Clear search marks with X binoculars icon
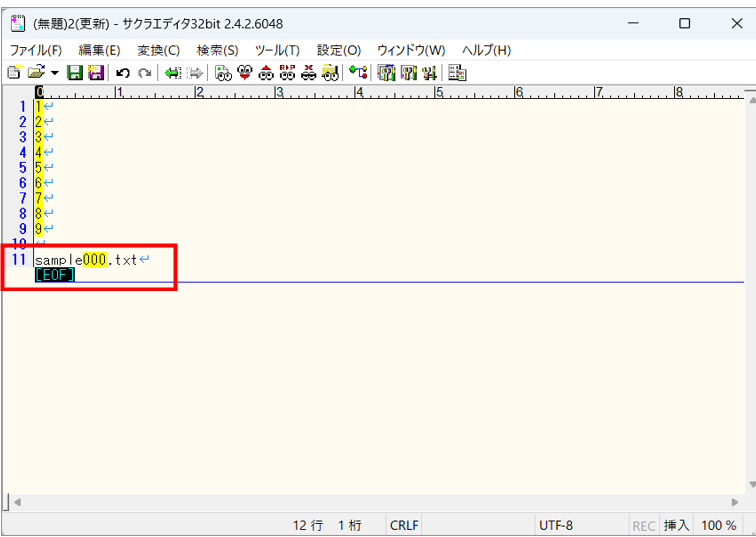The width and height of the screenshot is (756, 537). click(x=308, y=73)
